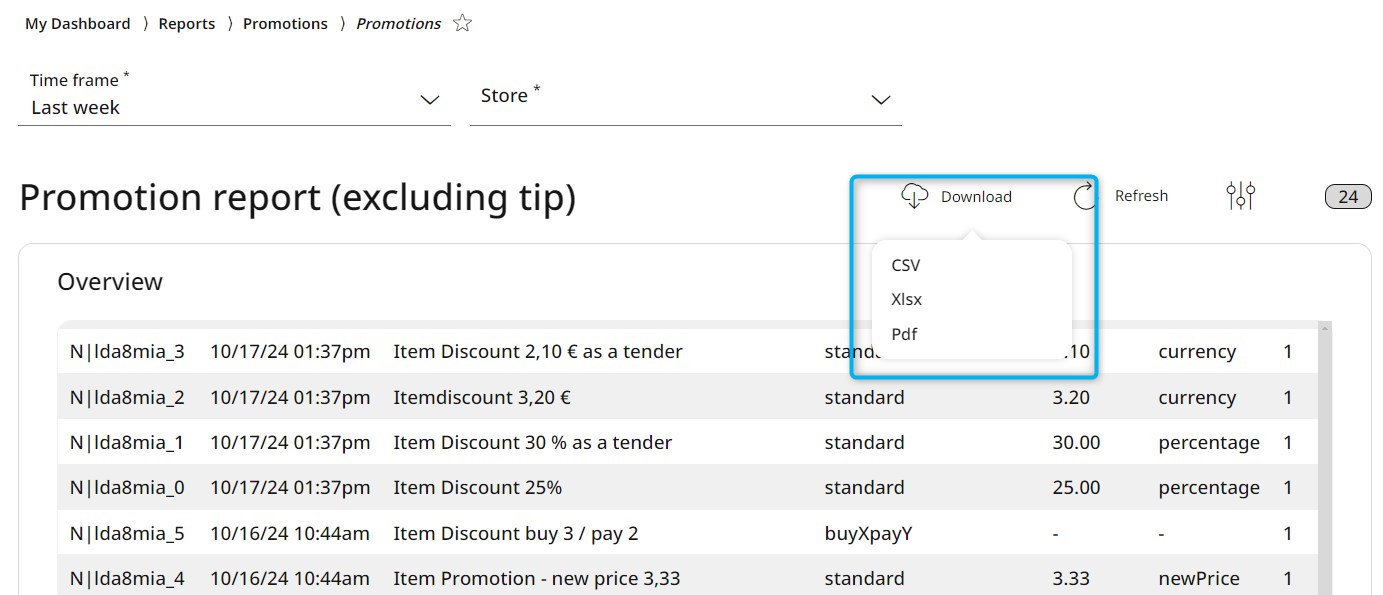Click 'Item Discount 30 % as a tender'
The width and height of the screenshot is (1383, 595).
tap(533, 442)
